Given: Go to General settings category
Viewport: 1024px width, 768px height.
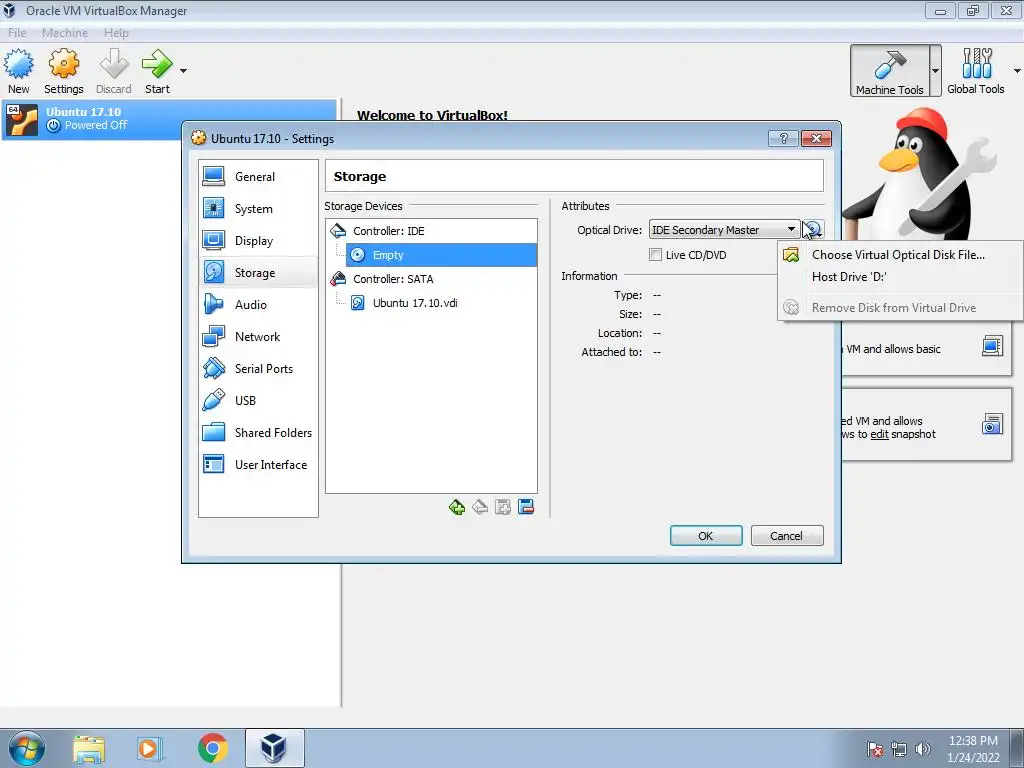Looking at the screenshot, I should coord(258,176).
